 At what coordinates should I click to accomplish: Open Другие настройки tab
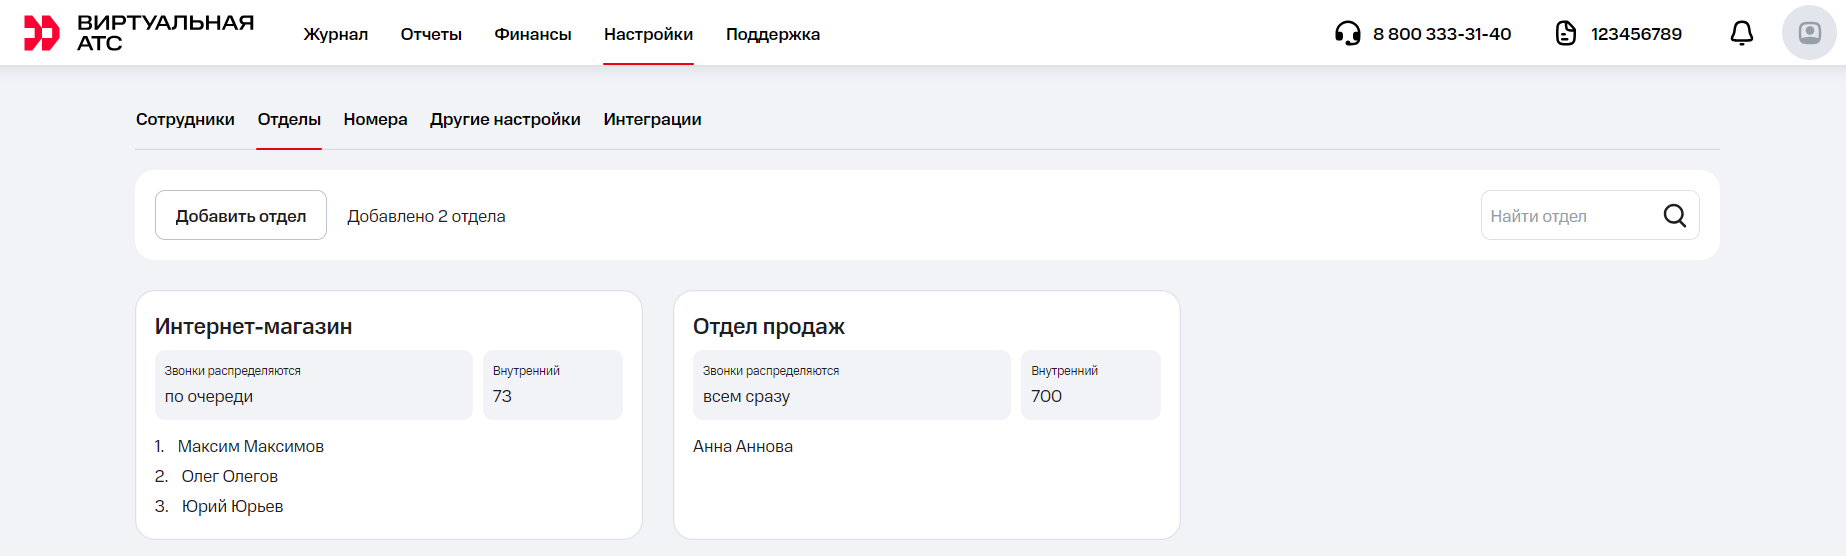(505, 120)
